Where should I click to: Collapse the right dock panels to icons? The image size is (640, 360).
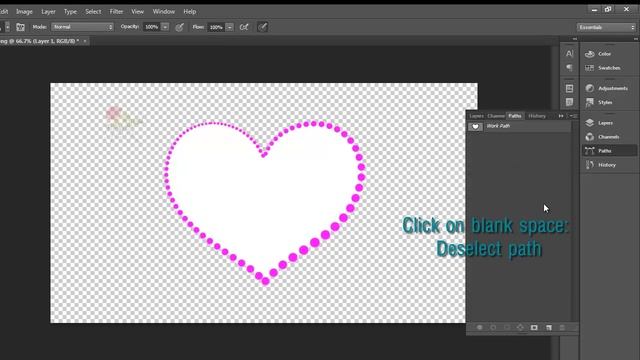636,39
